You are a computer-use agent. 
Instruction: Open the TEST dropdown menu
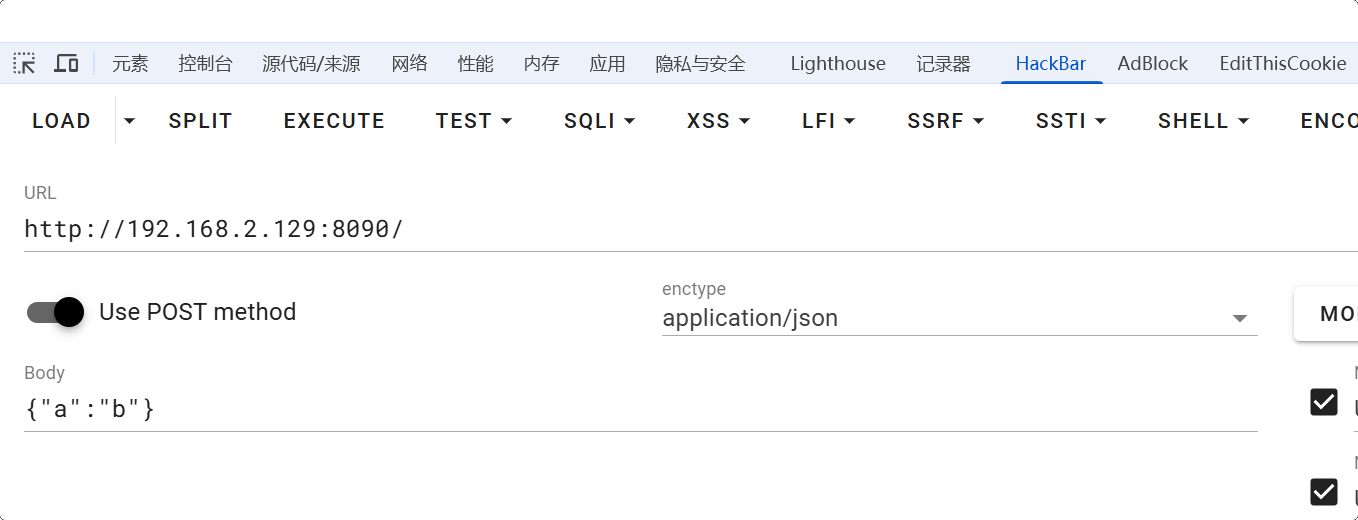(473, 121)
